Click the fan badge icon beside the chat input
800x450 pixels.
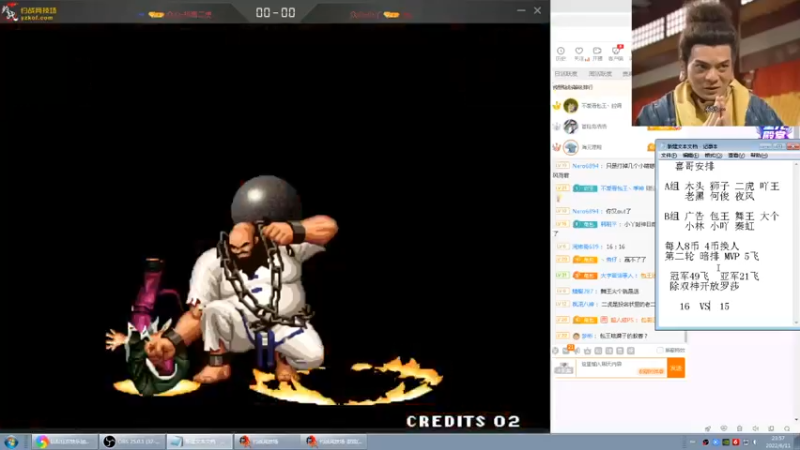click(564, 367)
